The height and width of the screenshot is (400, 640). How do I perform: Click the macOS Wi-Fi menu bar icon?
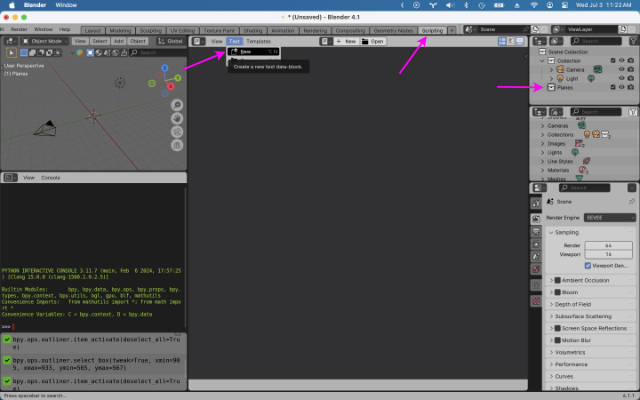point(534,5)
